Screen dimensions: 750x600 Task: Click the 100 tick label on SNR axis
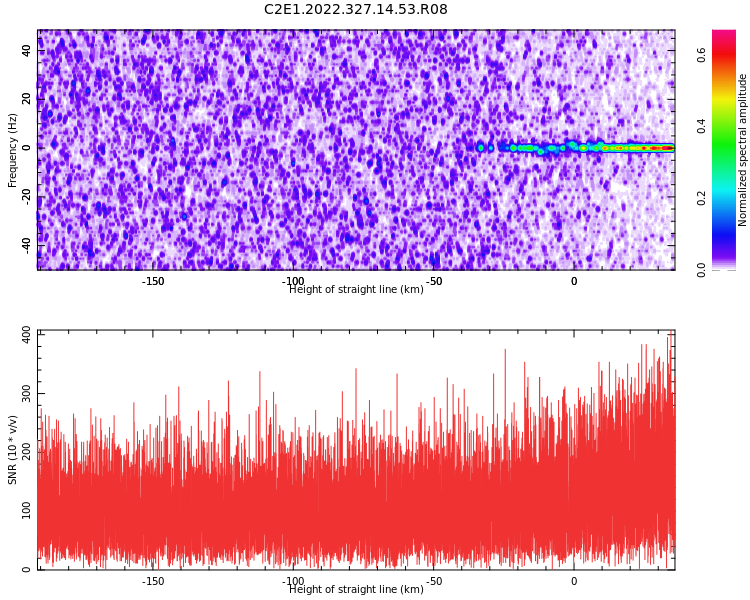[x=27, y=511]
